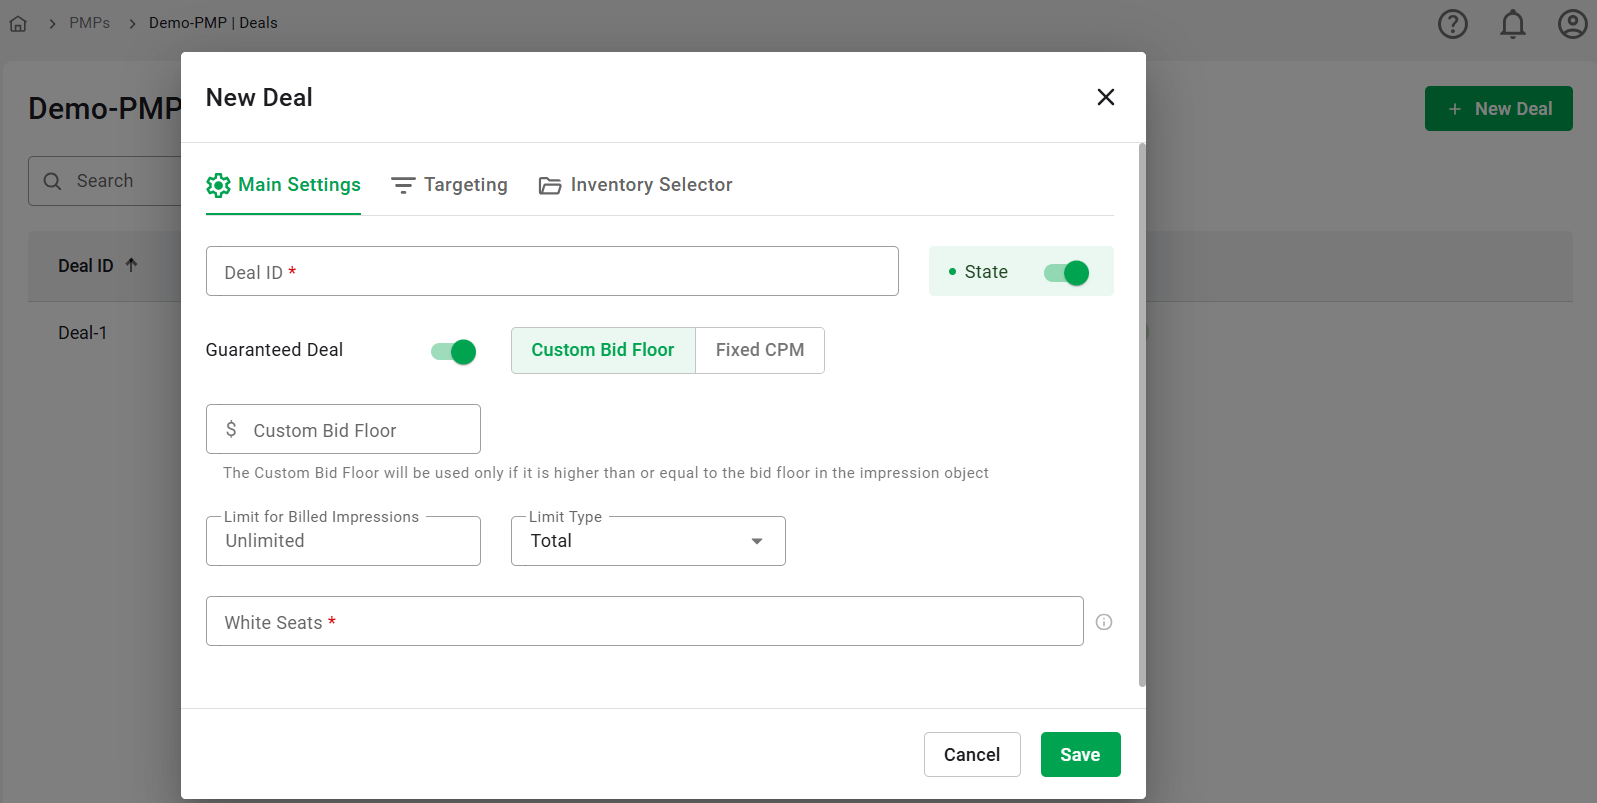The width and height of the screenshot is (1597, 803).
Task: Select Fixed CPM pricing option
Action: 759,350
